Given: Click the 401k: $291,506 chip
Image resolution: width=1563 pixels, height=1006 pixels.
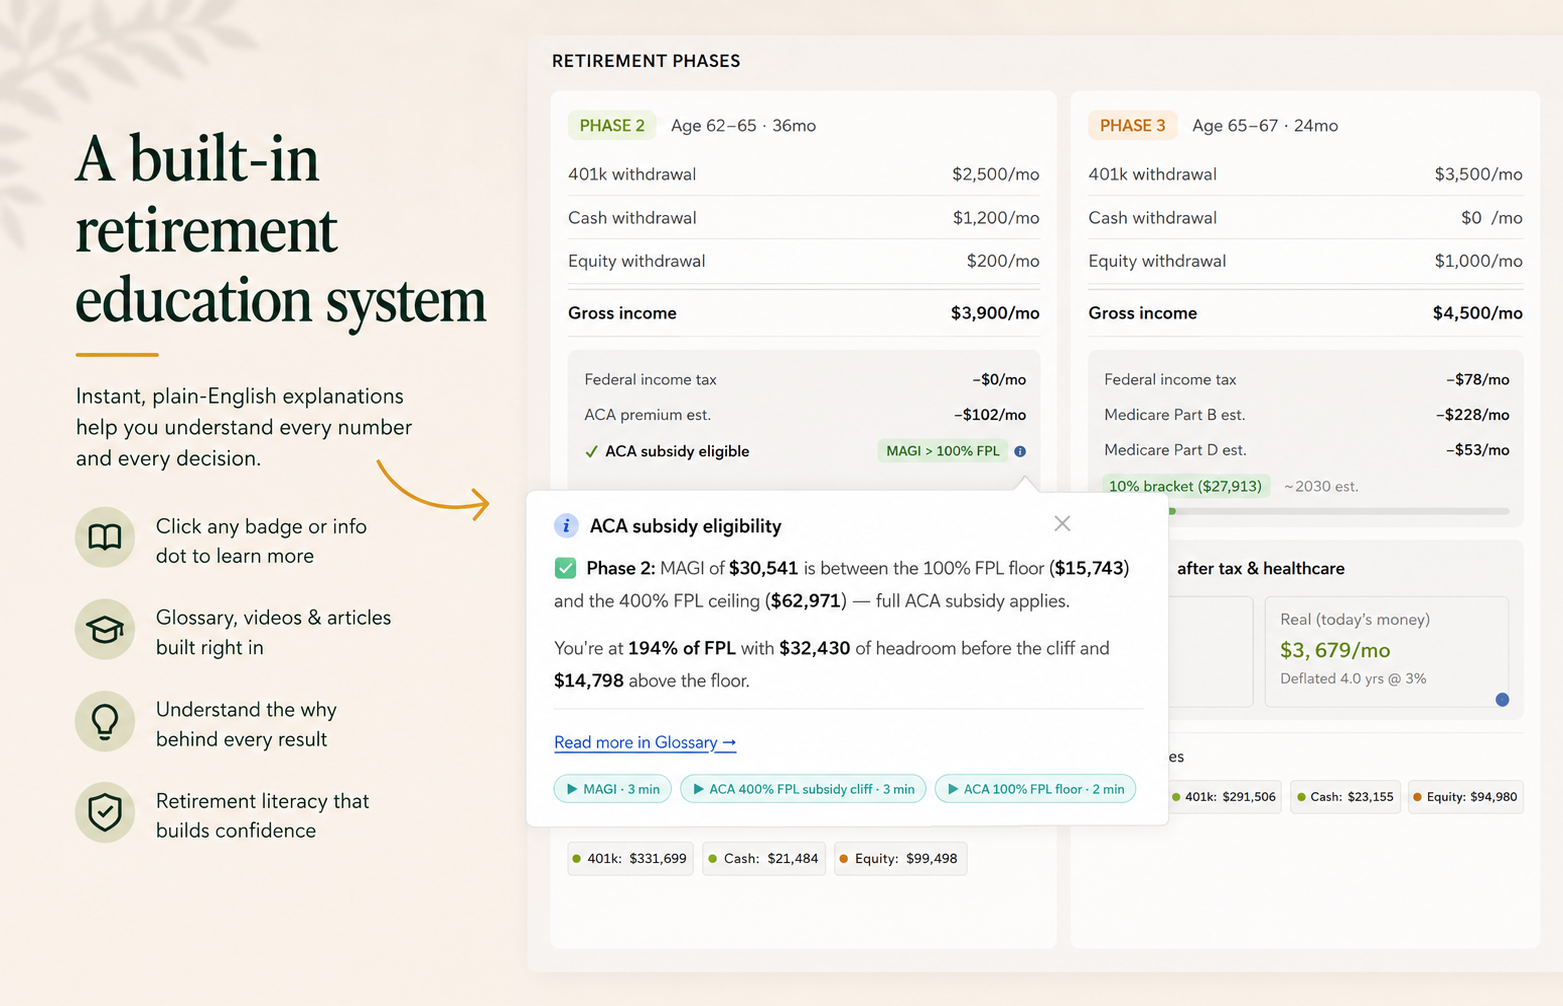Looking at the screenshot, I should pyautogui.click(x=1225, y=797).
